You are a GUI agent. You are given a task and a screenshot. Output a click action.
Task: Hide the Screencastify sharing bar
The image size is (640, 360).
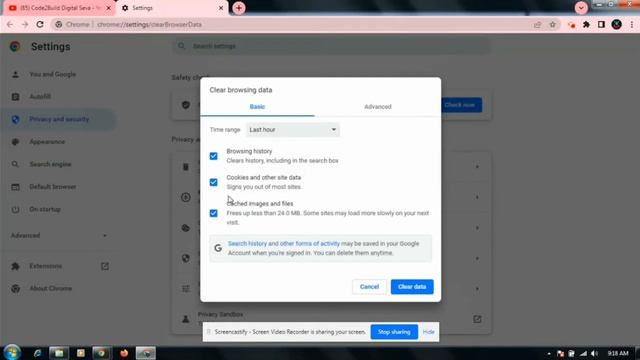[429, 332]
